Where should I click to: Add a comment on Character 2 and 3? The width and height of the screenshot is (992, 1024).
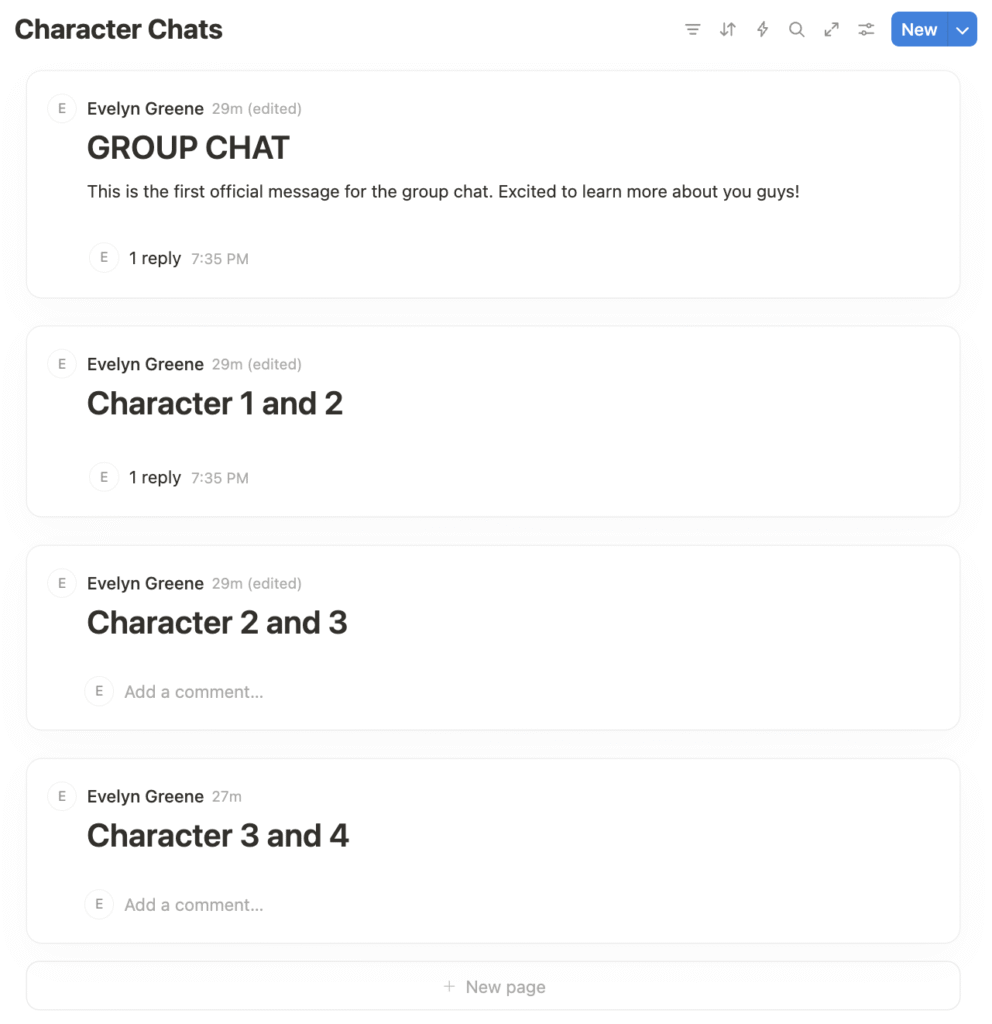[194, 692]
